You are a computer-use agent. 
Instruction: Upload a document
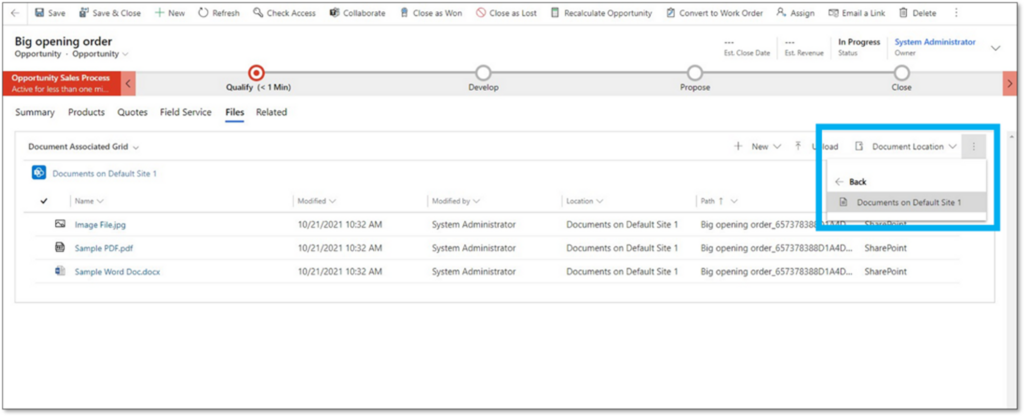[x=816, y=147]
